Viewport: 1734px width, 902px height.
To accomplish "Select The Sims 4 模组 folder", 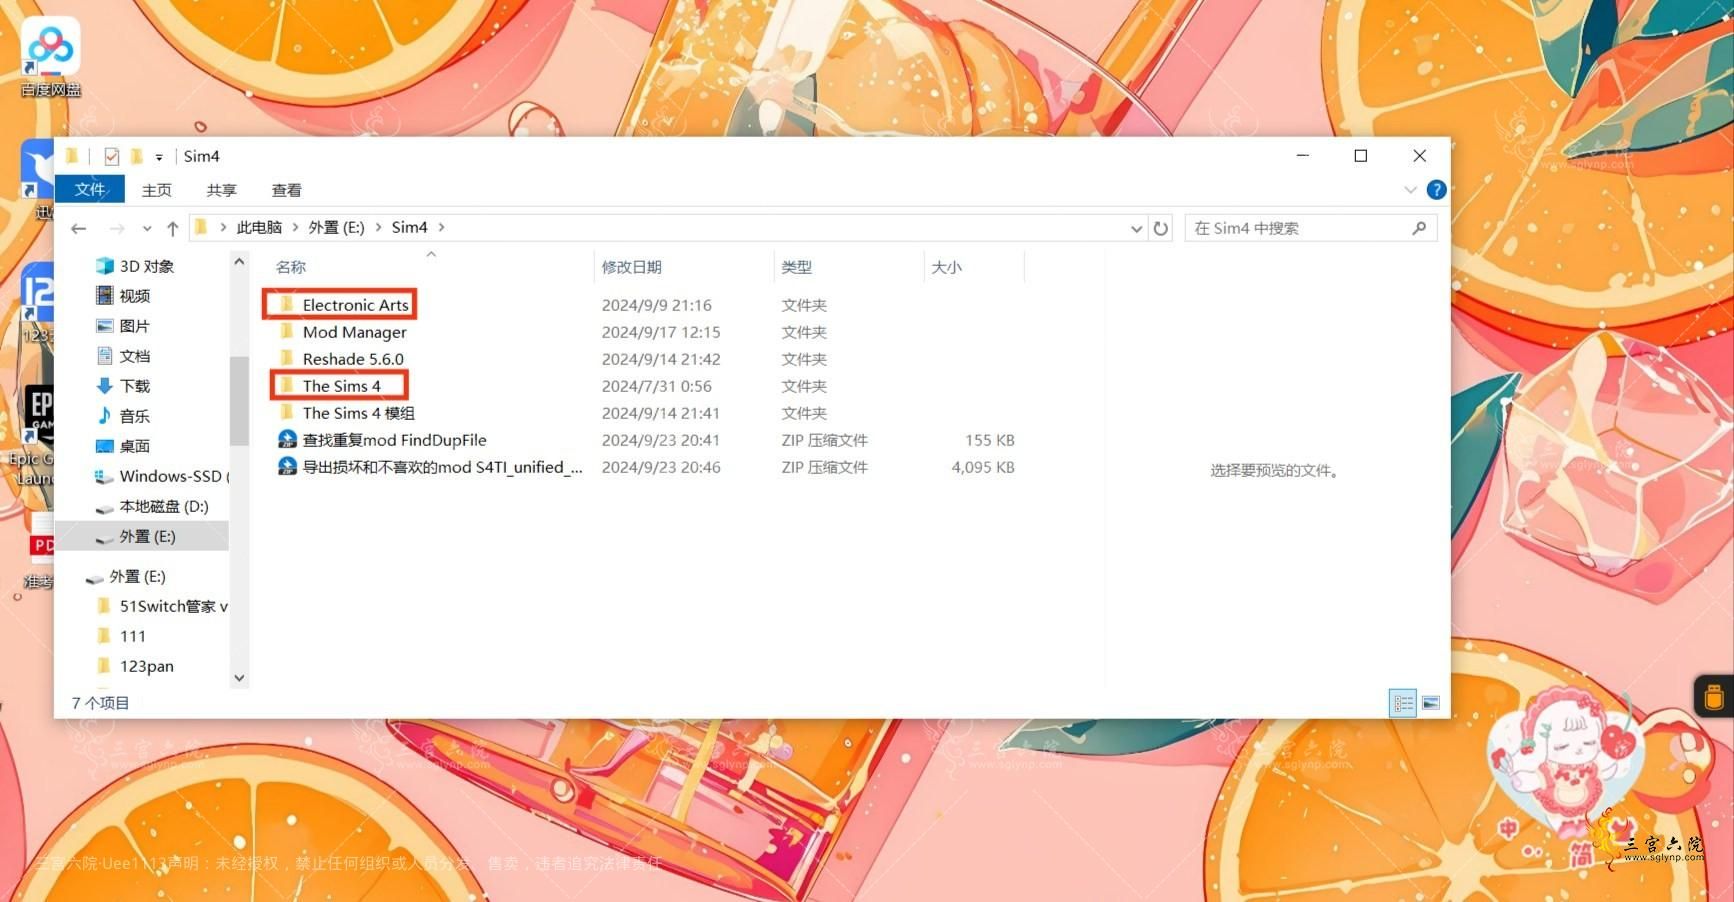I will click(x=358, y=413).
